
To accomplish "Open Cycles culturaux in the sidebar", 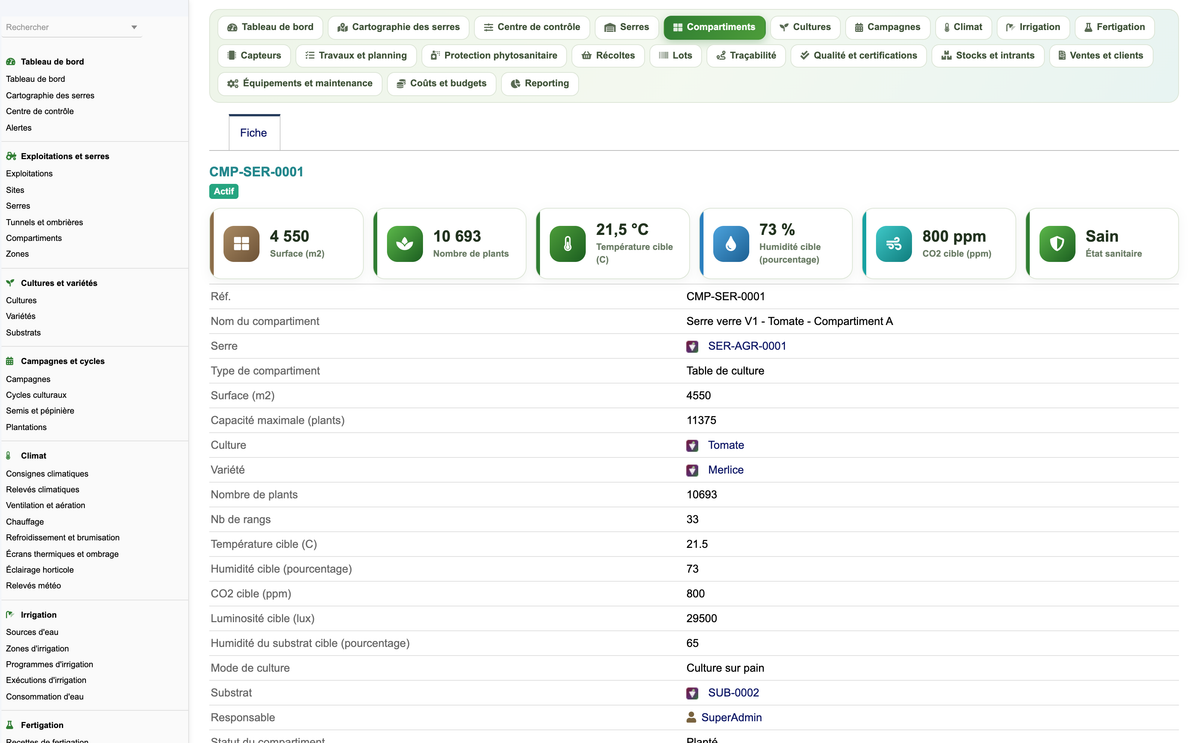I will (x=36, y=395).
